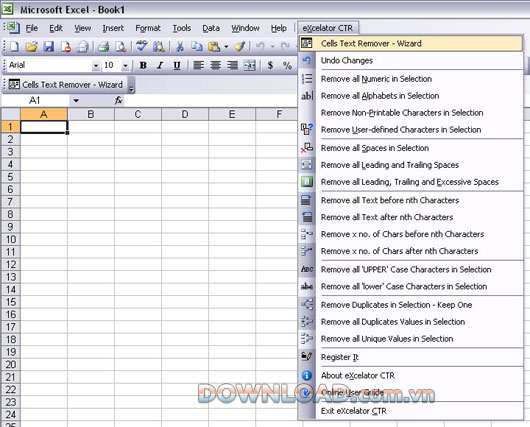This screenshot has width=530, height=427.
Task: Click the Undo arrow in the standard toolbar
Action: (260, 46)
